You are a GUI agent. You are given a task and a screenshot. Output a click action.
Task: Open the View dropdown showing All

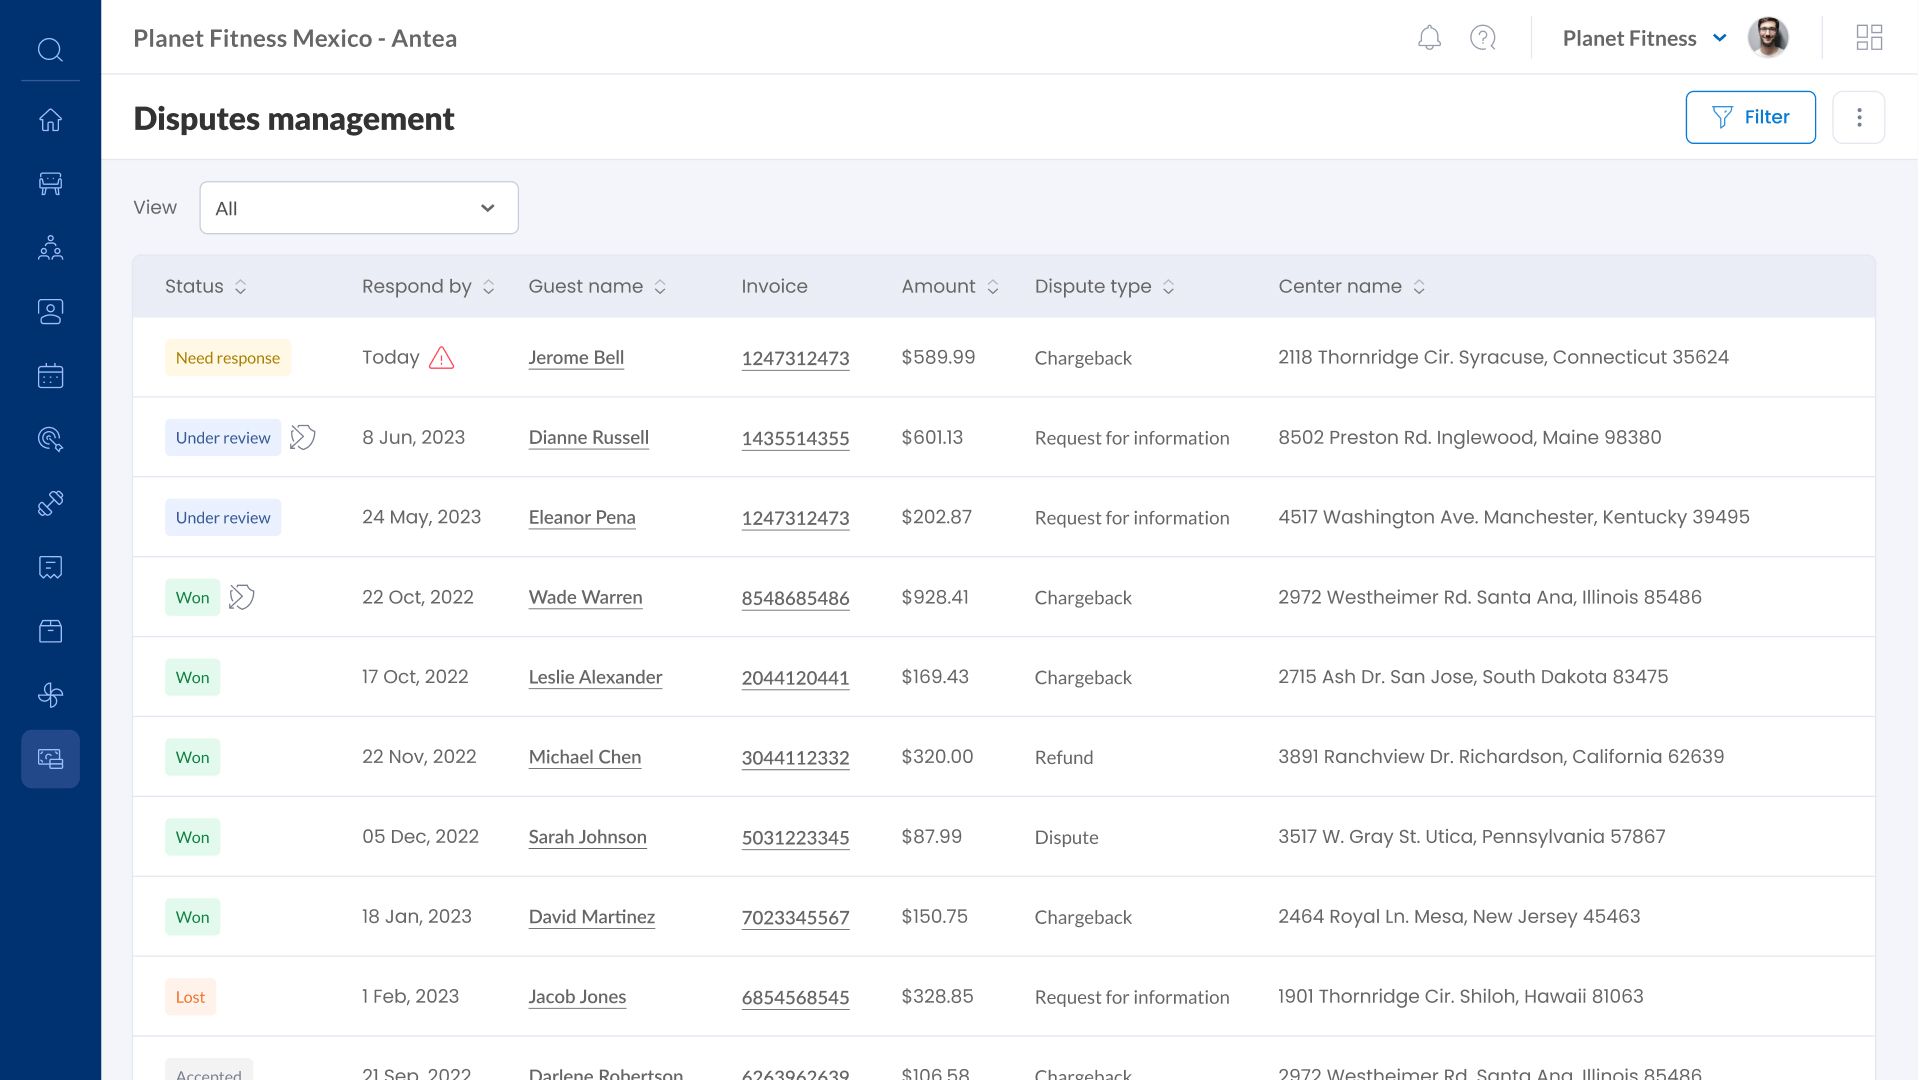[x=359, y=208]
